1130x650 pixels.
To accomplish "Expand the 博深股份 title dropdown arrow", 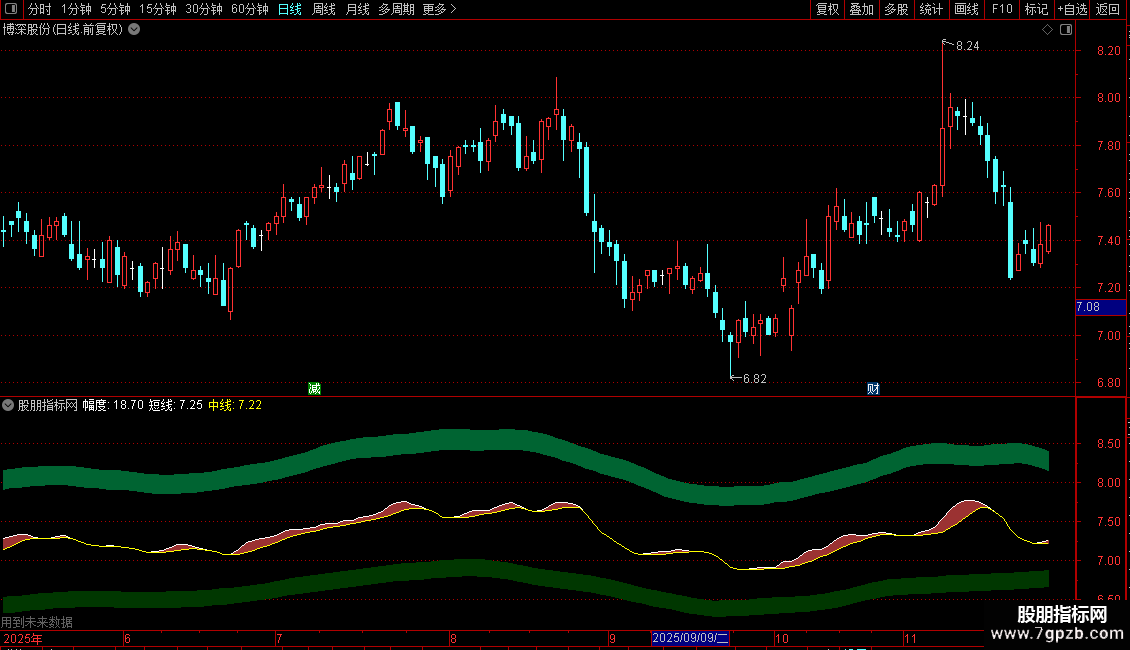I will click(134, 30).
